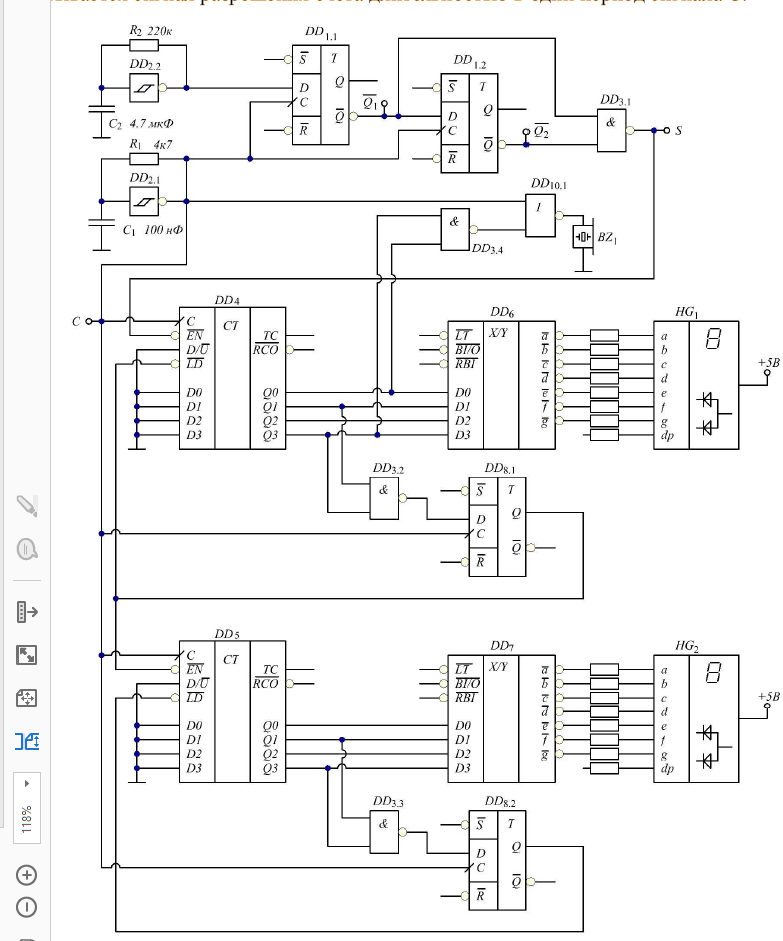Click the DD3.2 gate label
This screenshot has width=783, height=941.
[x=388, y=468]
